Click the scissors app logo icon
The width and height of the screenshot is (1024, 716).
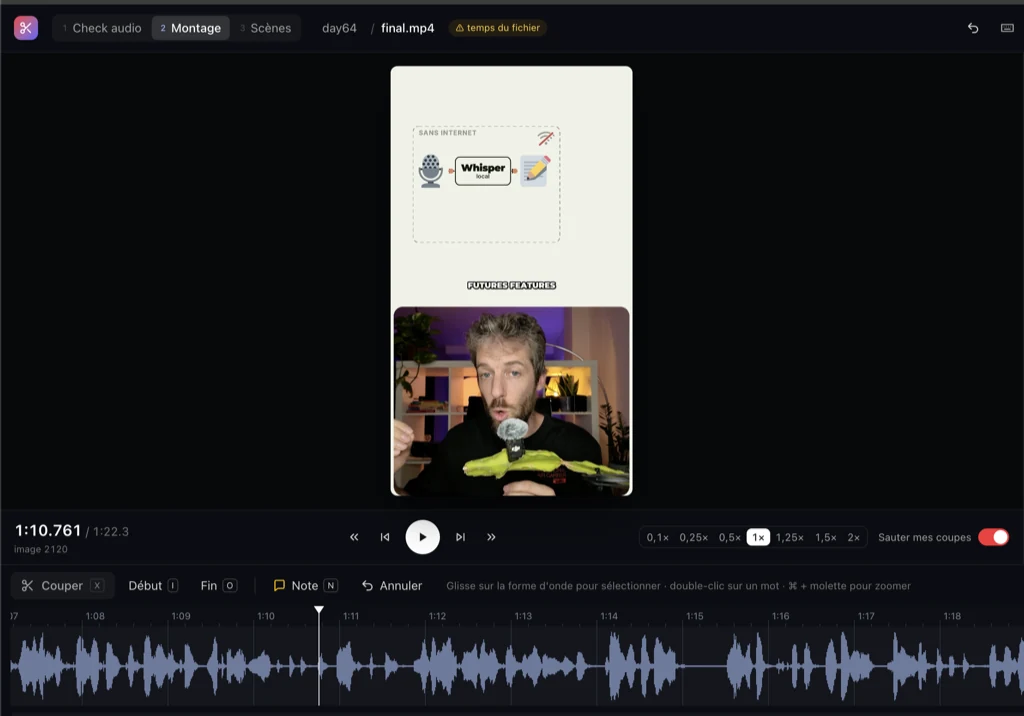click(25, 28)
